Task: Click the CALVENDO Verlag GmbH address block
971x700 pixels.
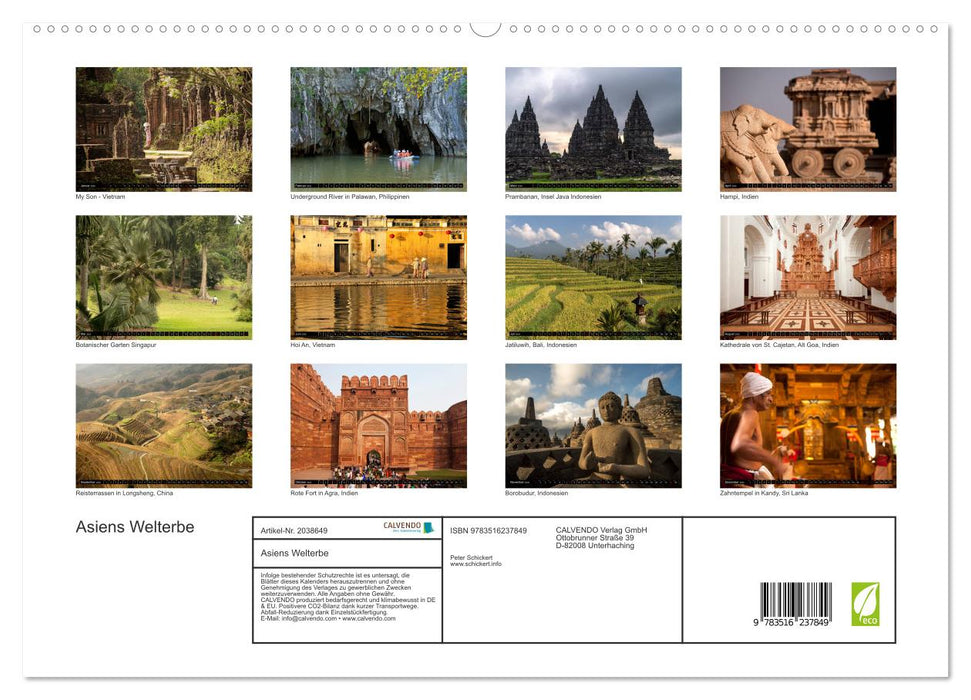Action: (601, 536)
